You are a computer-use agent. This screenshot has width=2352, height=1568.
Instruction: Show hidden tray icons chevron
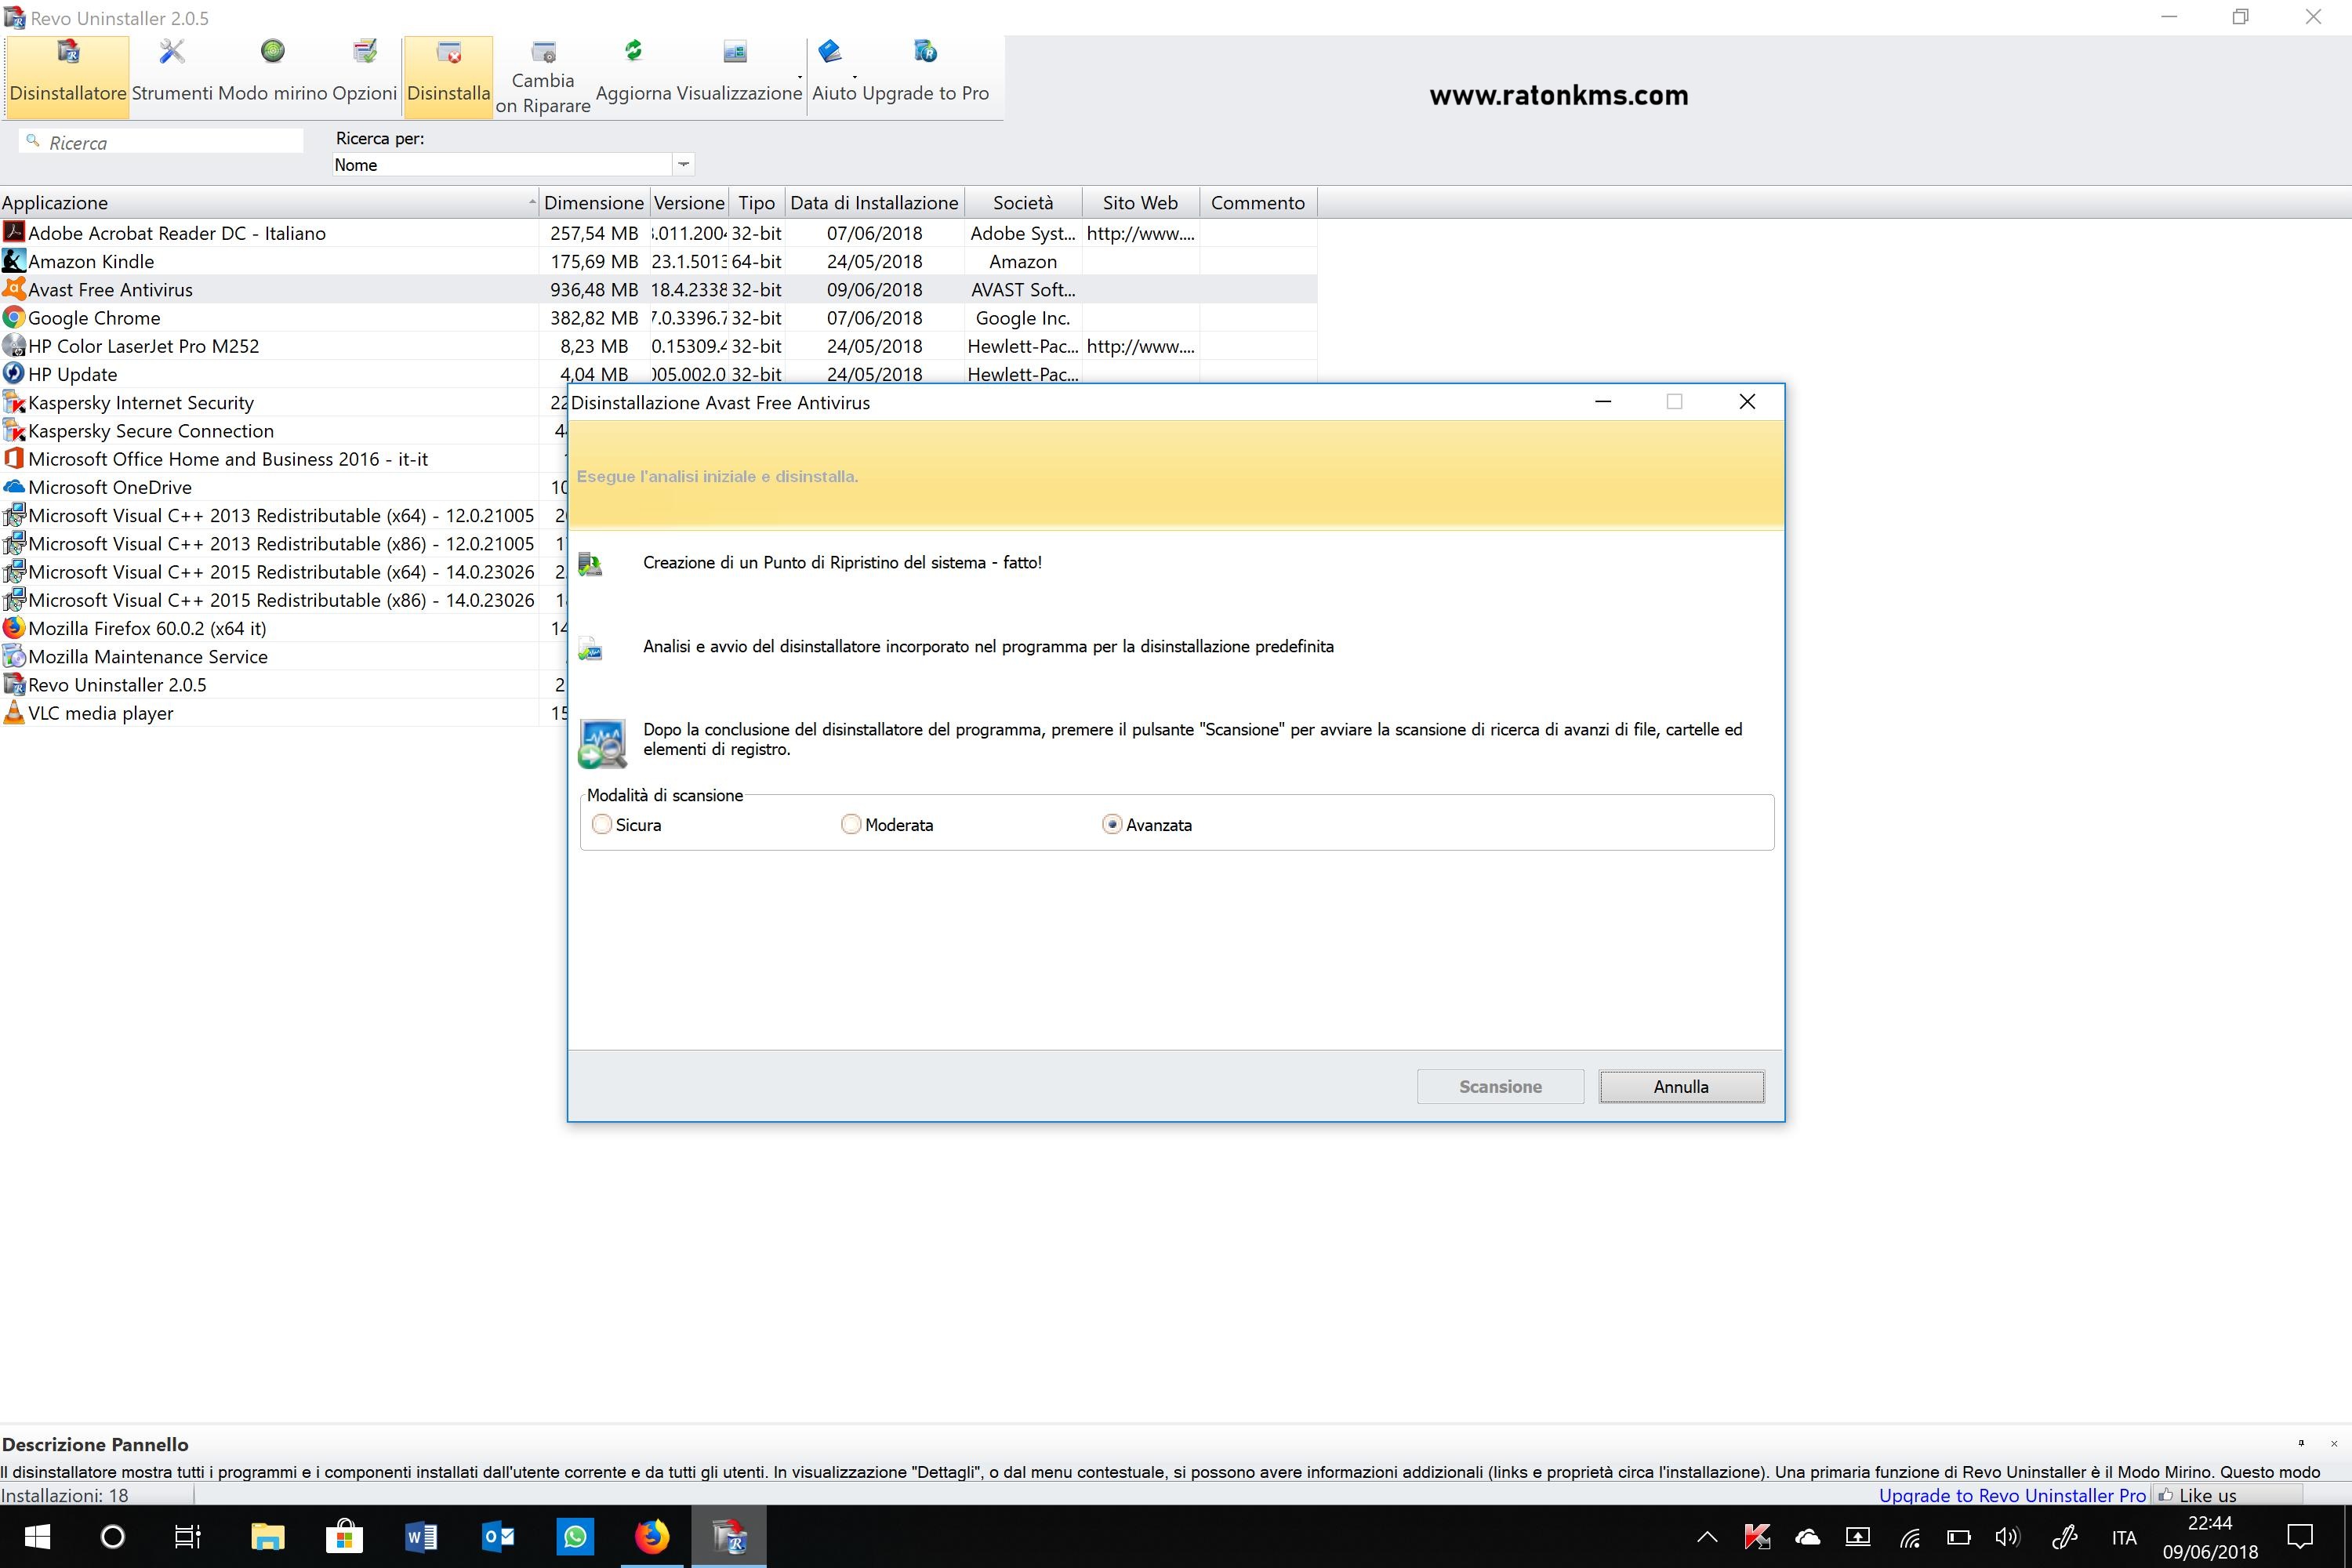coord(1707,1537)
